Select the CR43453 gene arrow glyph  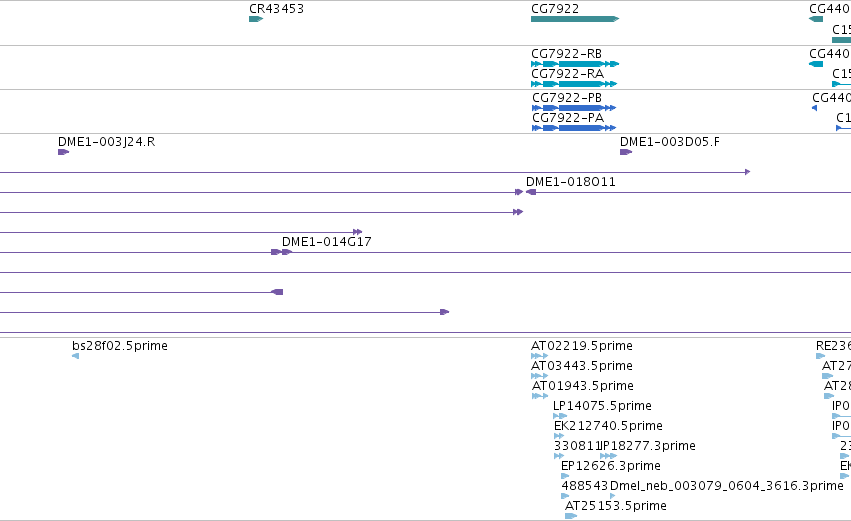click(256, 19)
